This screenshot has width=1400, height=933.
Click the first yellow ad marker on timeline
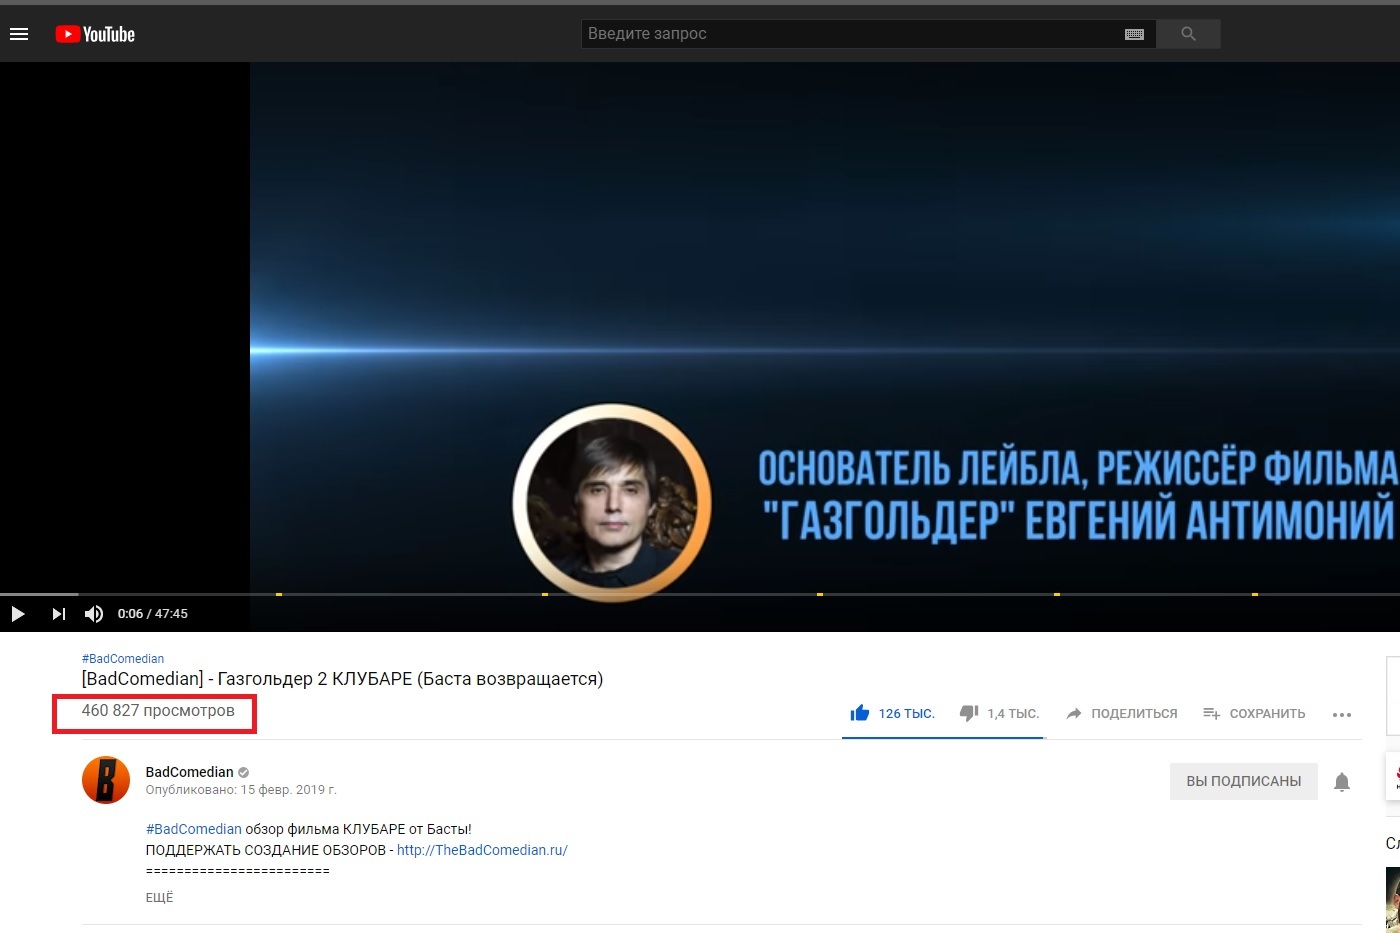(279, 594)
